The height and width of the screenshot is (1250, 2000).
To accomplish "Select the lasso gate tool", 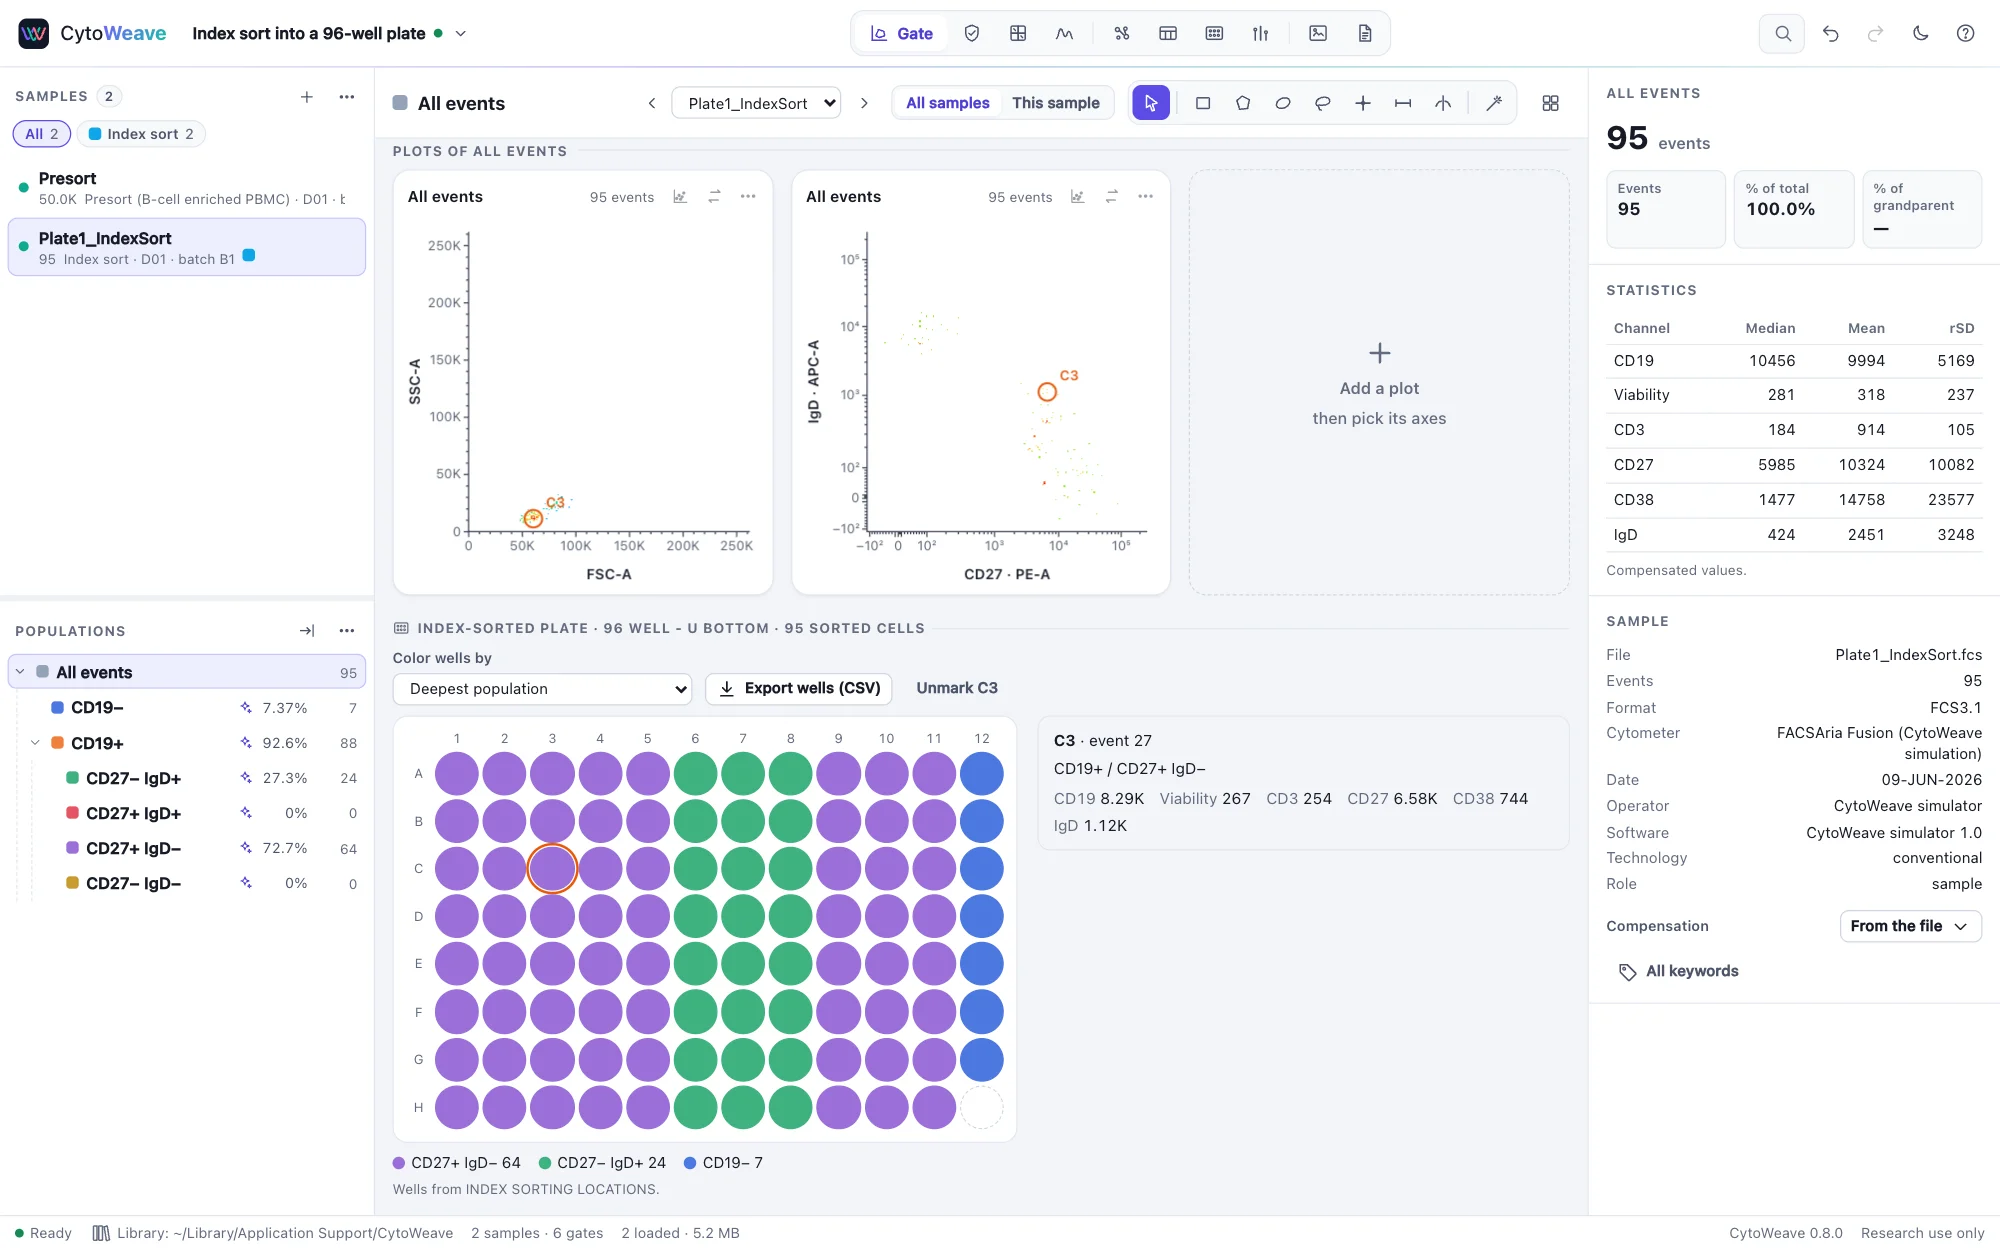I will pyautogui.click(x=1323, y=103).
